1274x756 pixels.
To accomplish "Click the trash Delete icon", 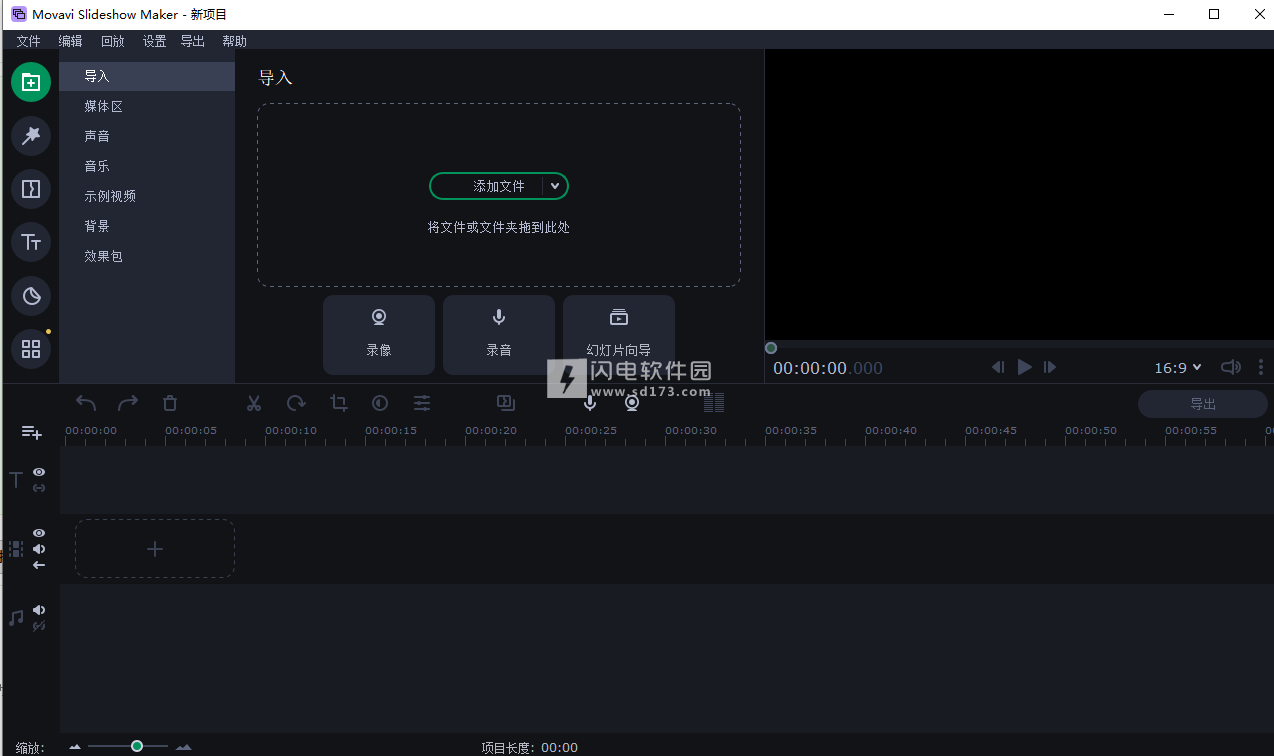I will point(170,403).
